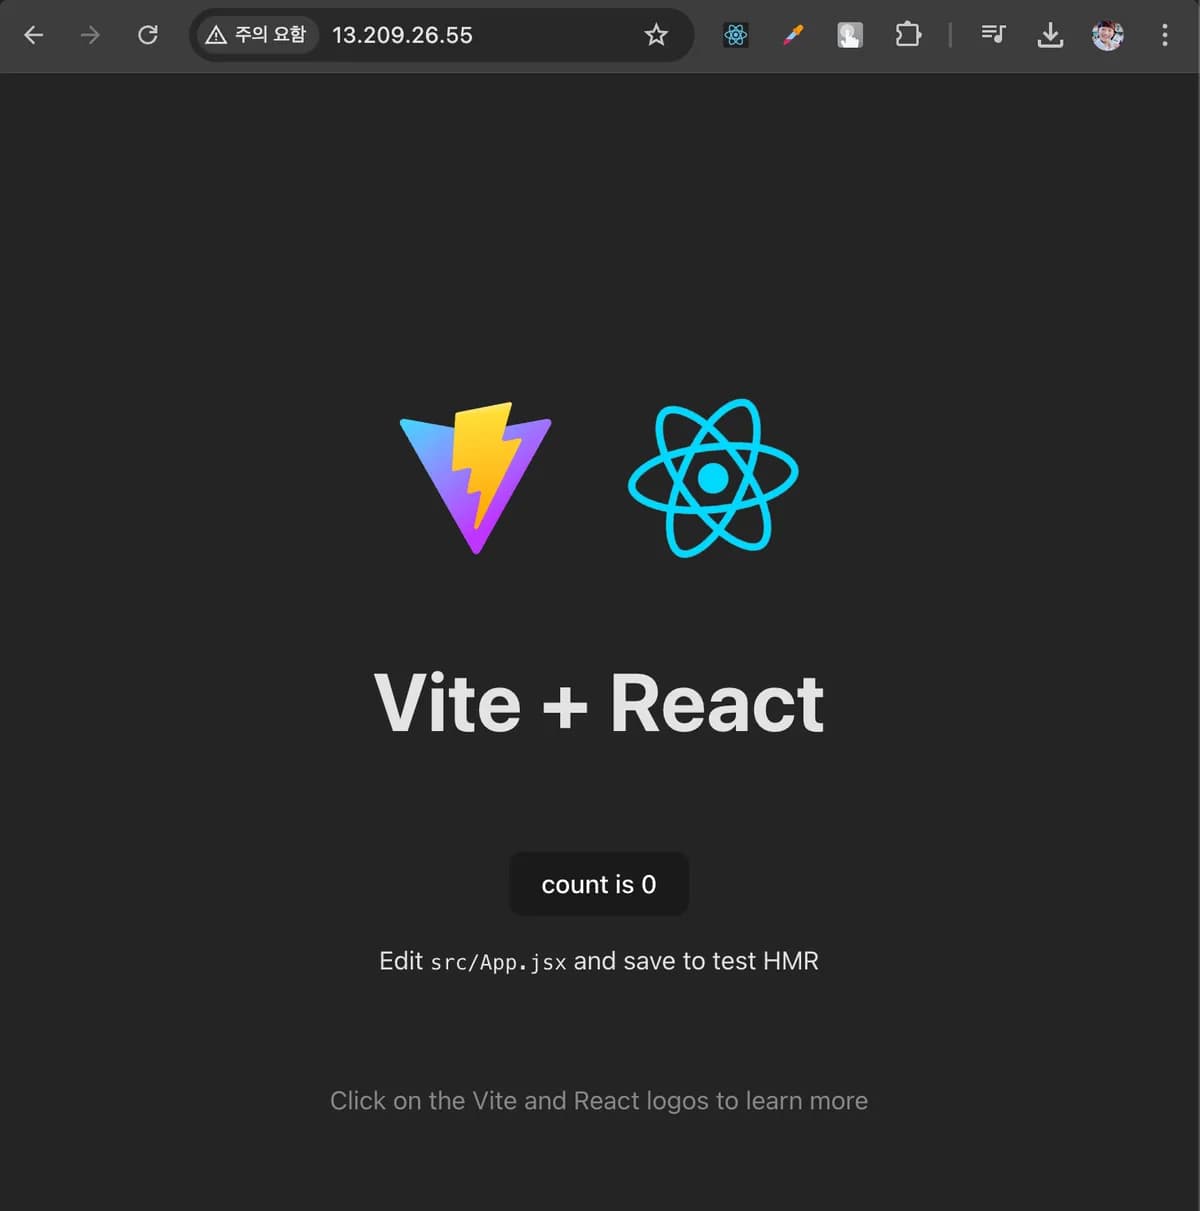Open the 주의 요함 security warning chip
Screen dimensions: 1200x1211
click(257, 35)
